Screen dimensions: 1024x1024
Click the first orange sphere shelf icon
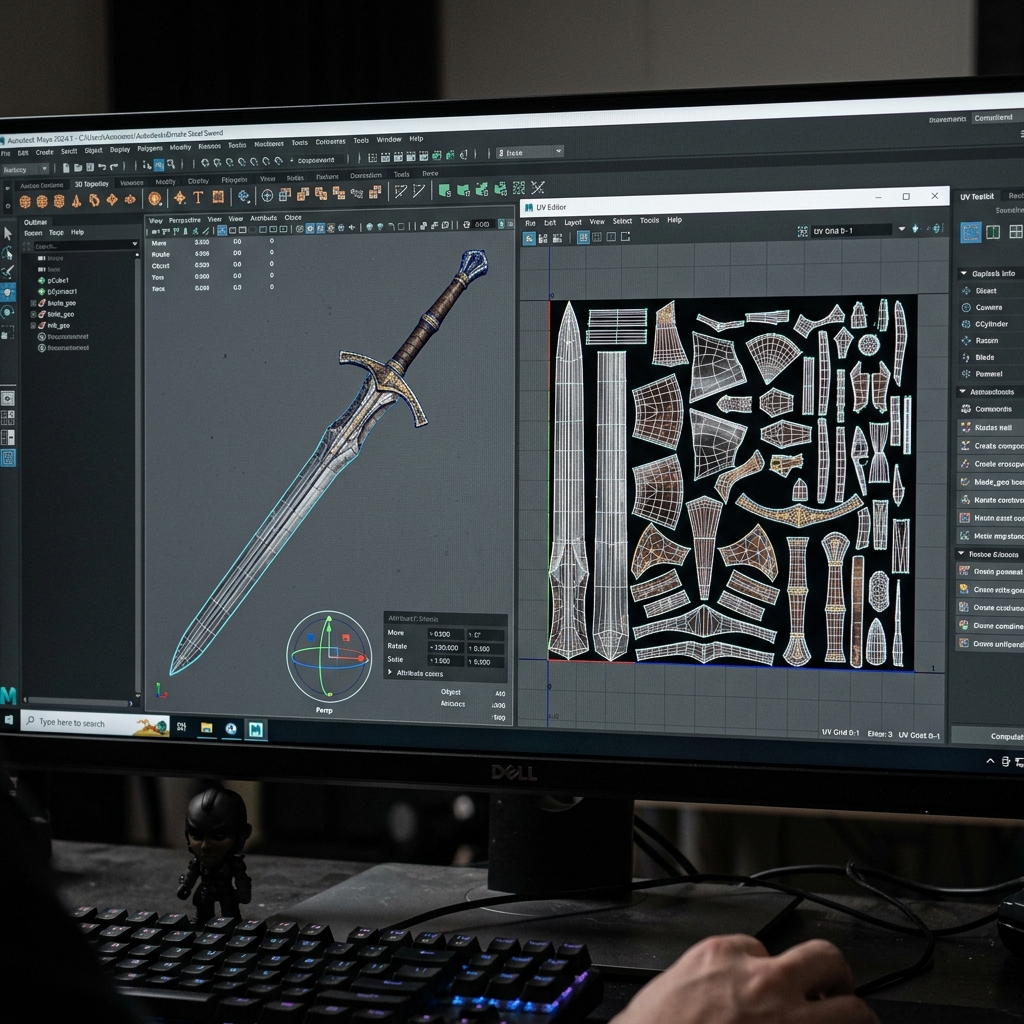pyautogui.click(x=25, y=201)
